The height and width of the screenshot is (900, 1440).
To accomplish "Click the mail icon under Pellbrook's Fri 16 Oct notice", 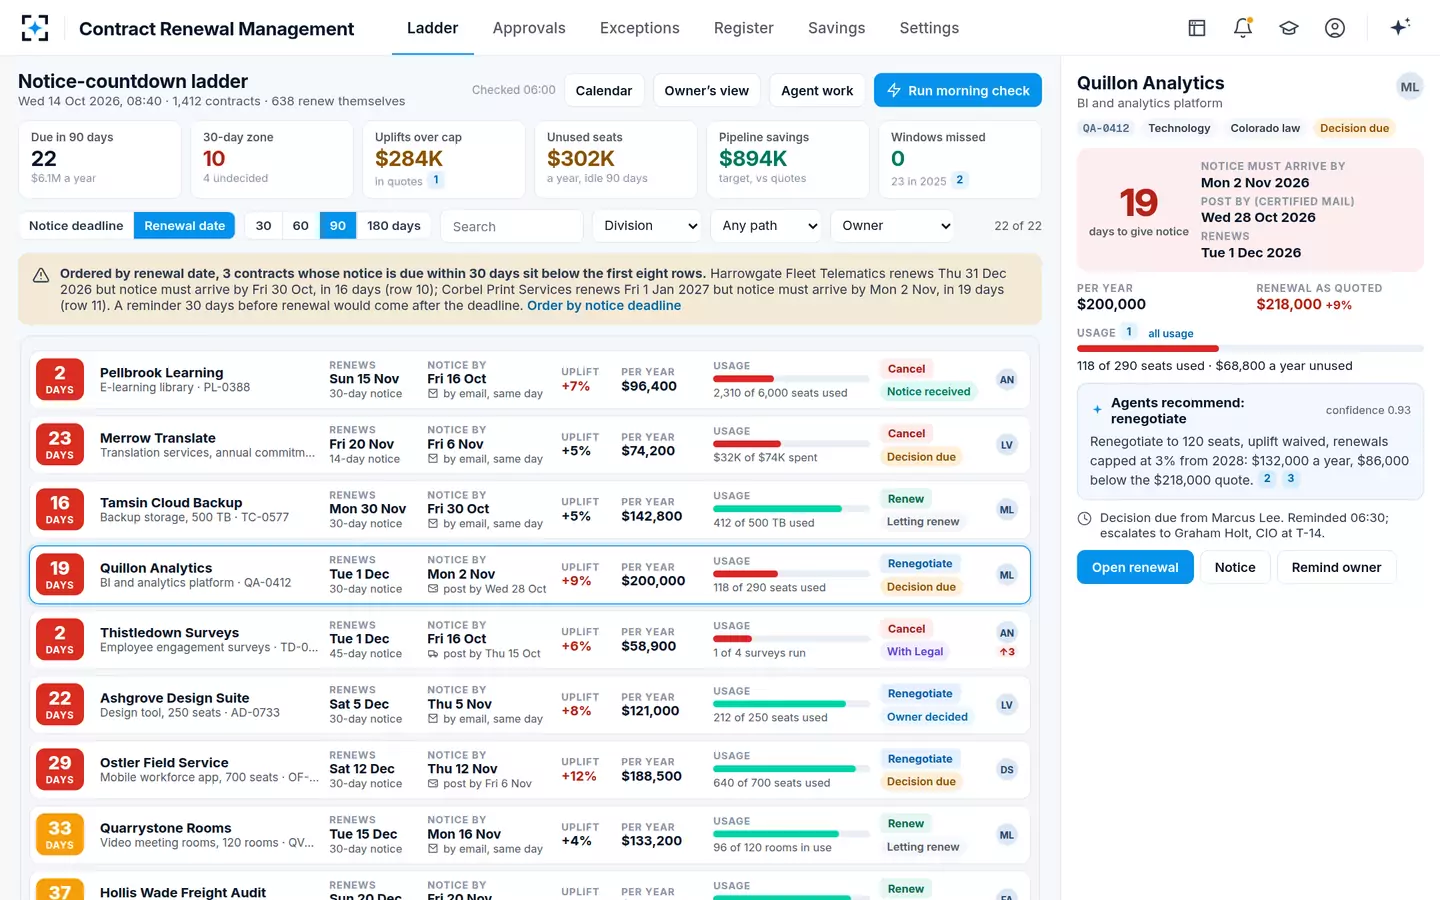I will point(433,394).
